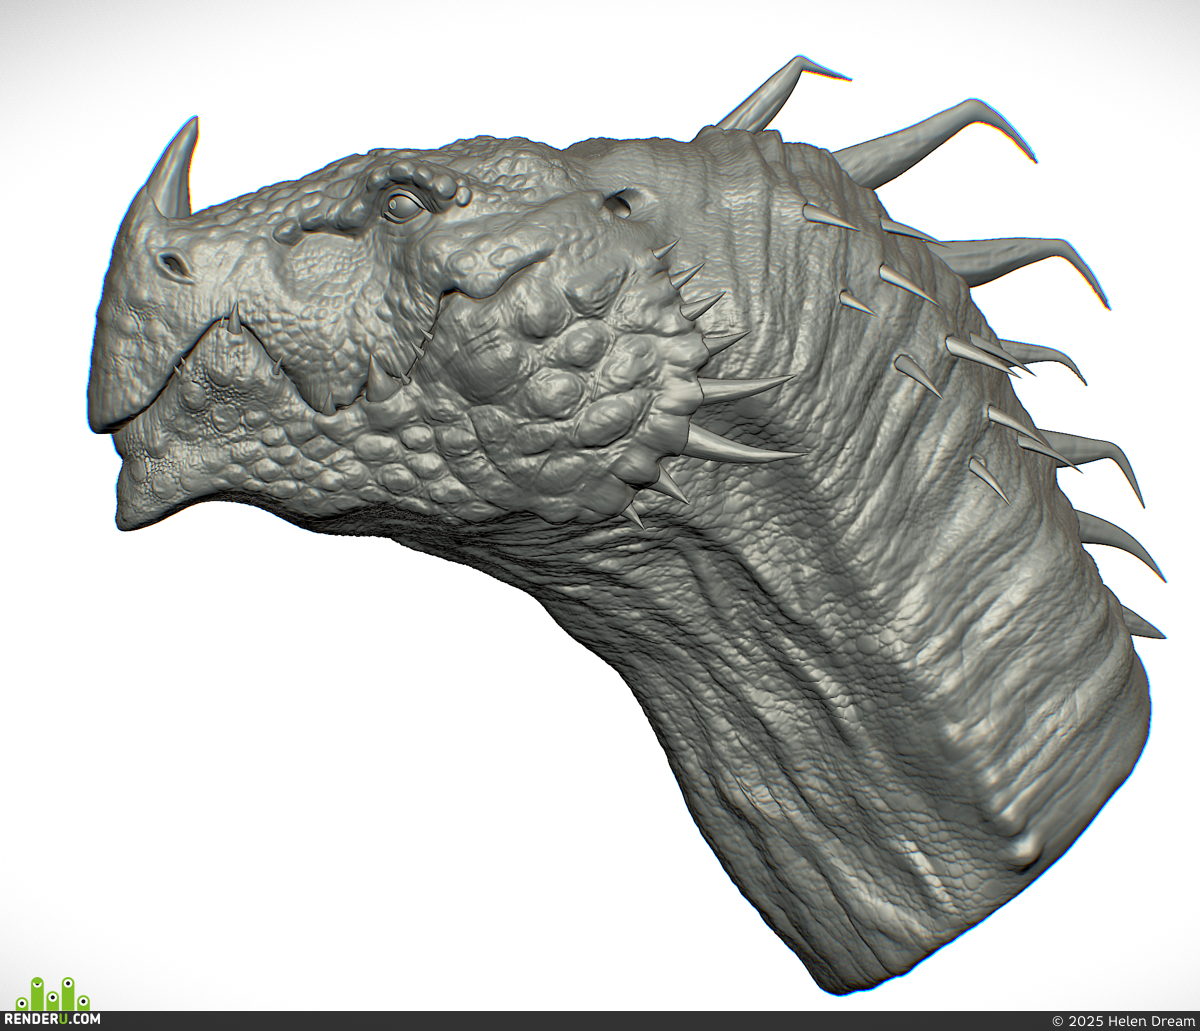Click the small fang on the upper lip
1200x1031 pixels.
[234, 319]
